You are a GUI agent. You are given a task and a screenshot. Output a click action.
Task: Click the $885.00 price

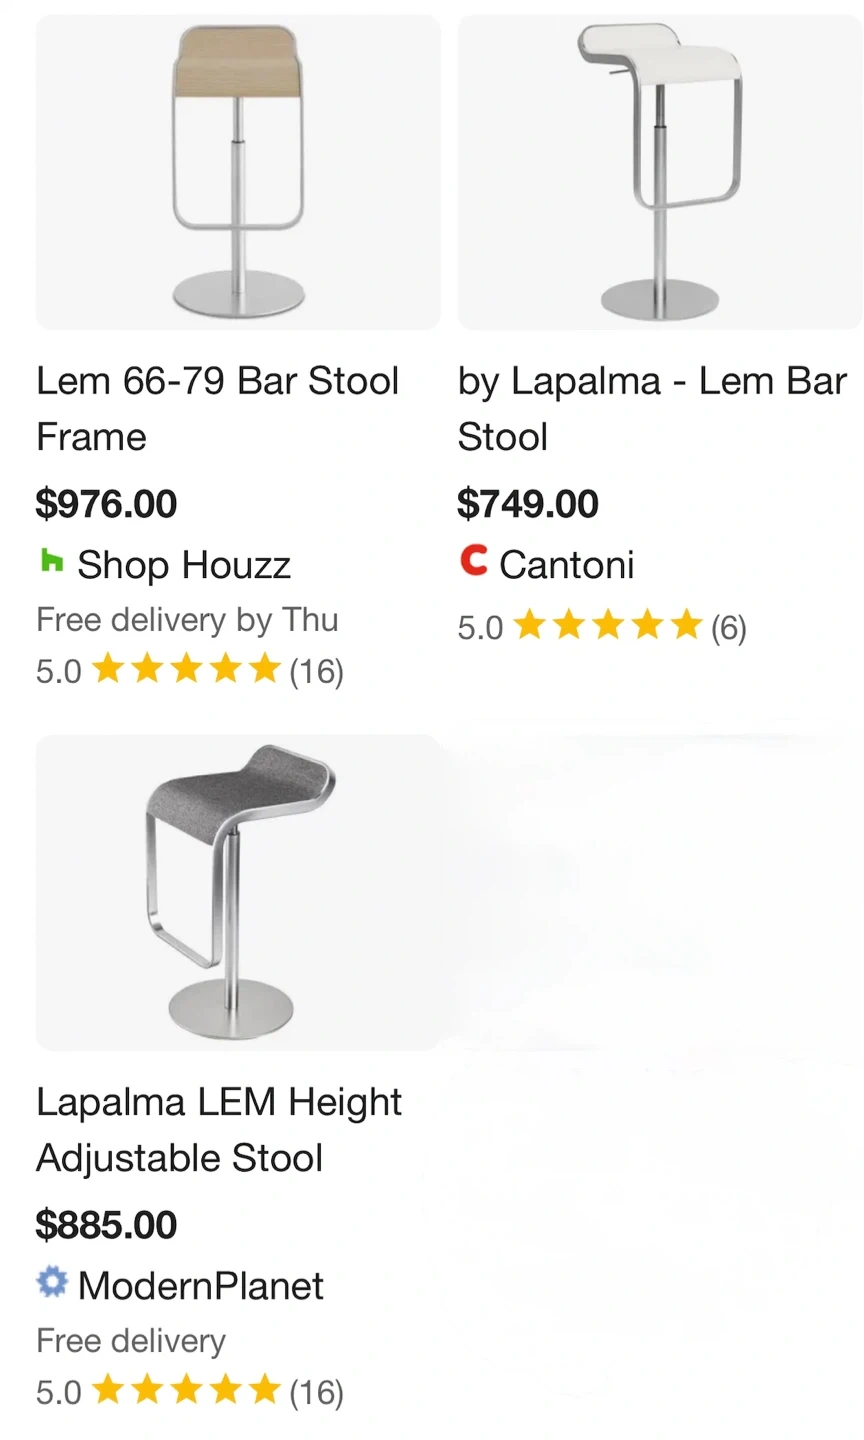pos(106,1224)
